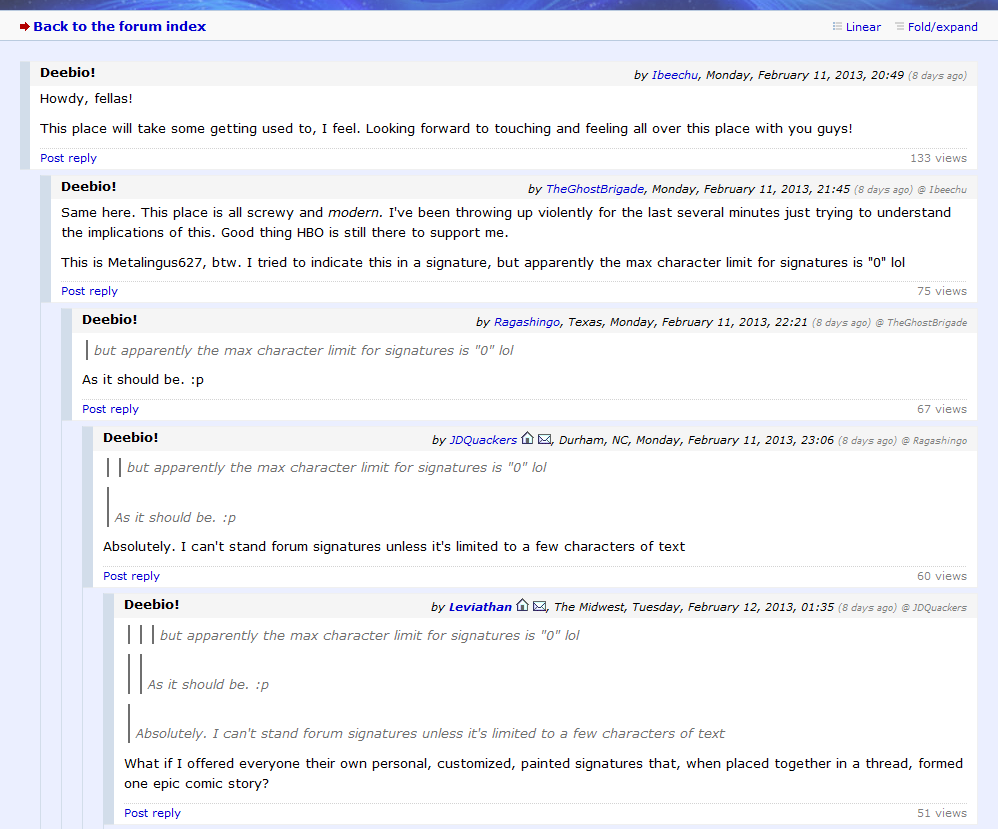Image resolution: width=998 pixels, height=829 pixels.
Task: Click '@ Ibeechu' reply reference
Action: click(x=942, y=190)
